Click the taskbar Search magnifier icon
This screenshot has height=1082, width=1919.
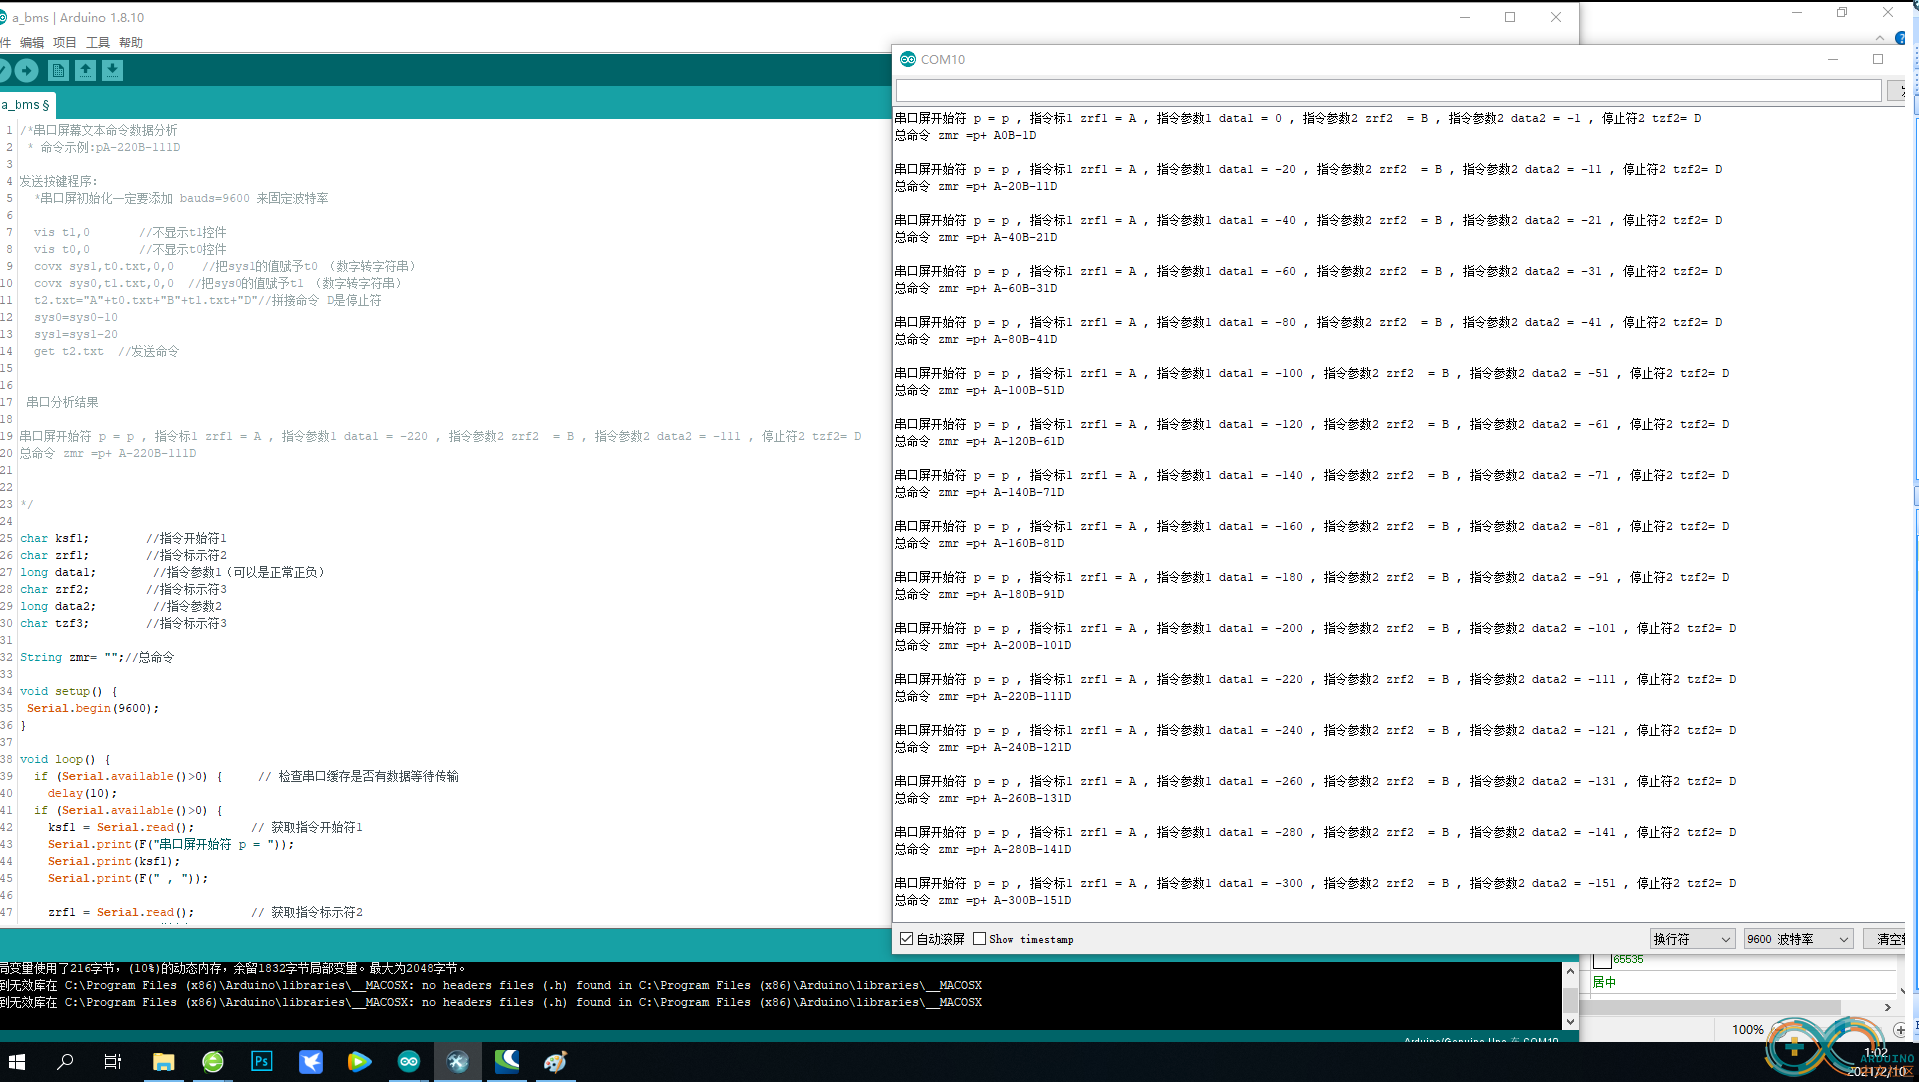point(65,1061)
